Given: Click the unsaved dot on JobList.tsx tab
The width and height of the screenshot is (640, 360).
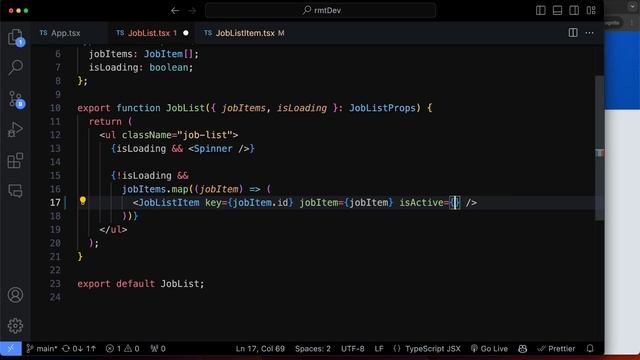Looking at the screenshot, I should click(x=186, y=33).
